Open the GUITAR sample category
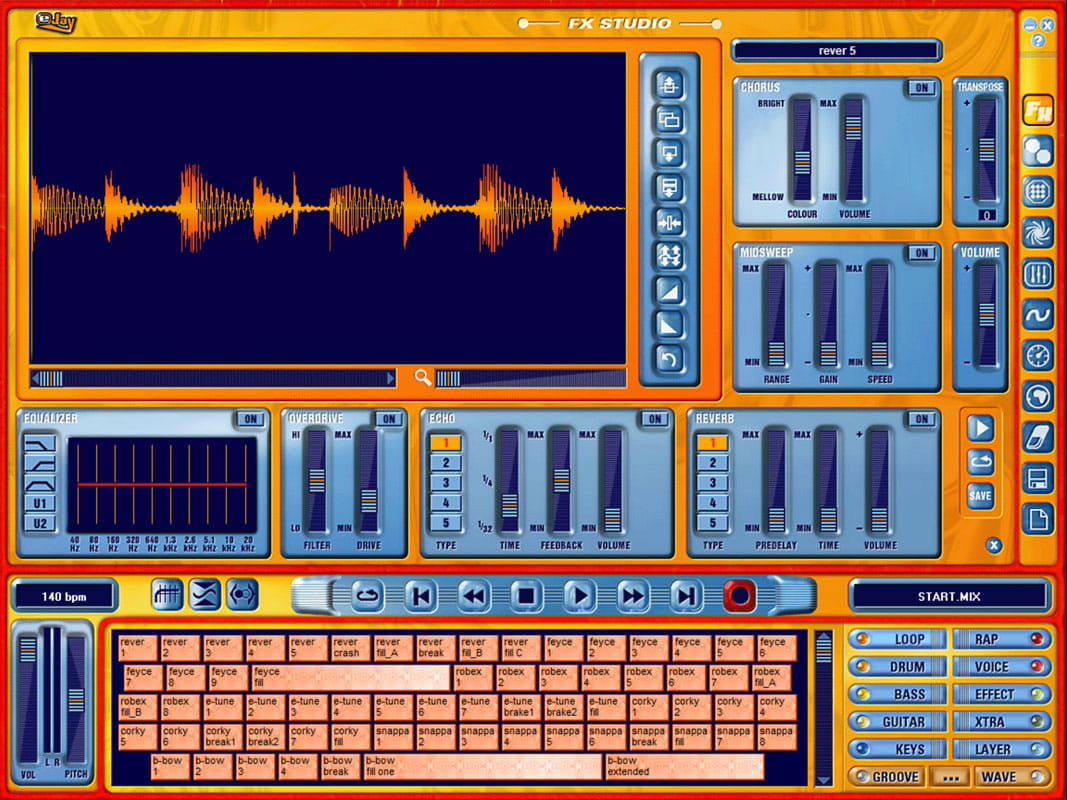The image size is (1067, 800). (897, 722)
